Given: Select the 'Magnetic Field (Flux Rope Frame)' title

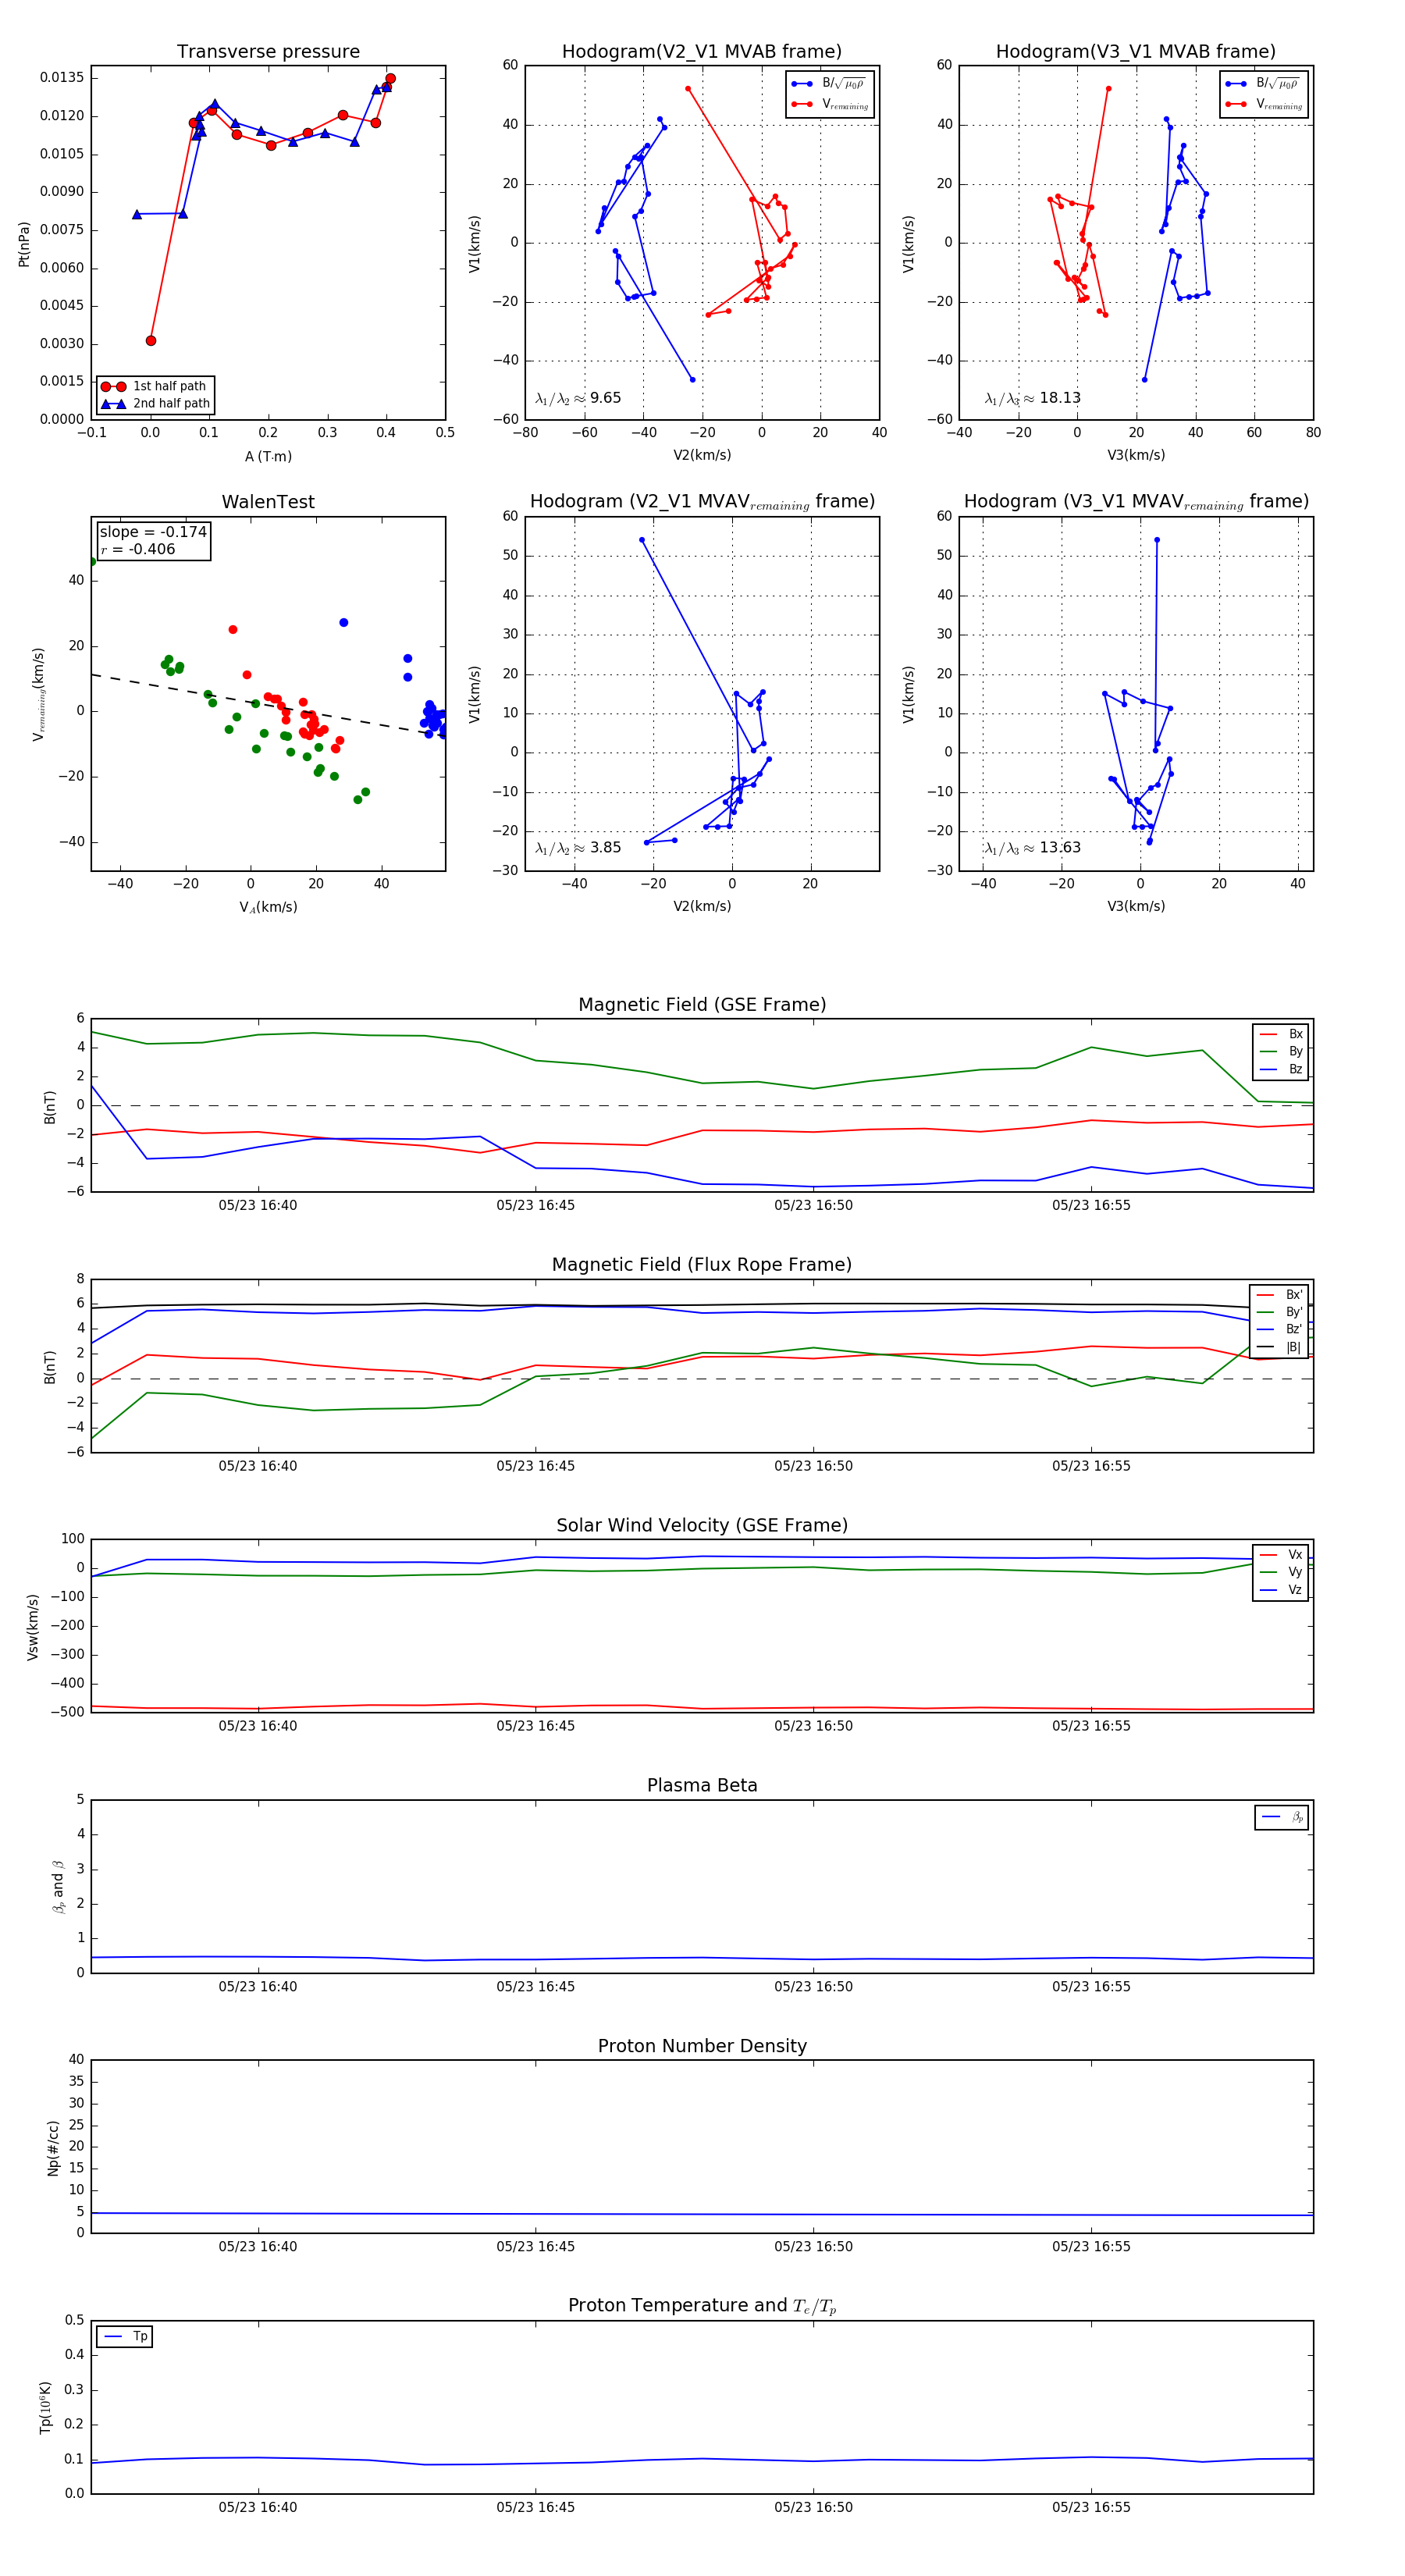Looking at the screenshot, I should click(702, 1265).
